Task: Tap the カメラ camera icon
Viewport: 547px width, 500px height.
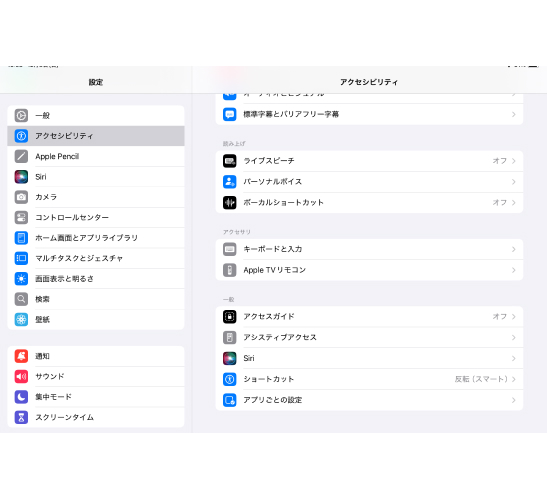Action: point(21,197)
